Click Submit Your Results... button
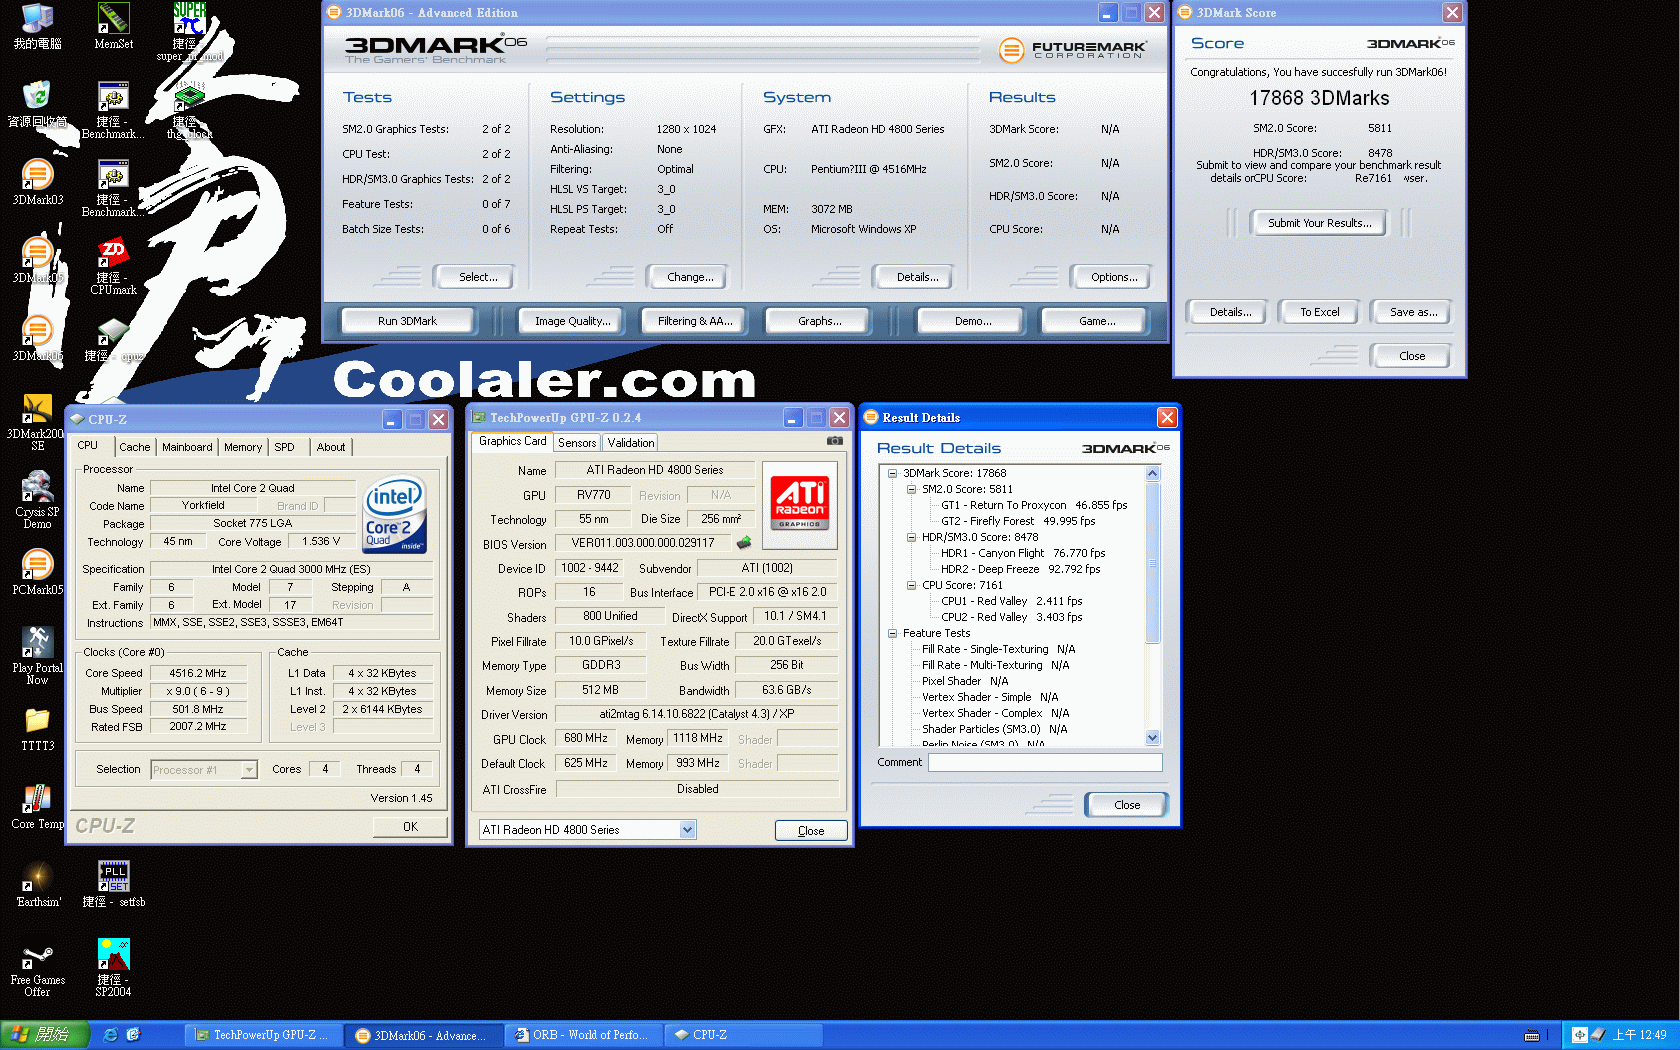Screen dimensions: 1680x1050 (x=1319, y=223)
